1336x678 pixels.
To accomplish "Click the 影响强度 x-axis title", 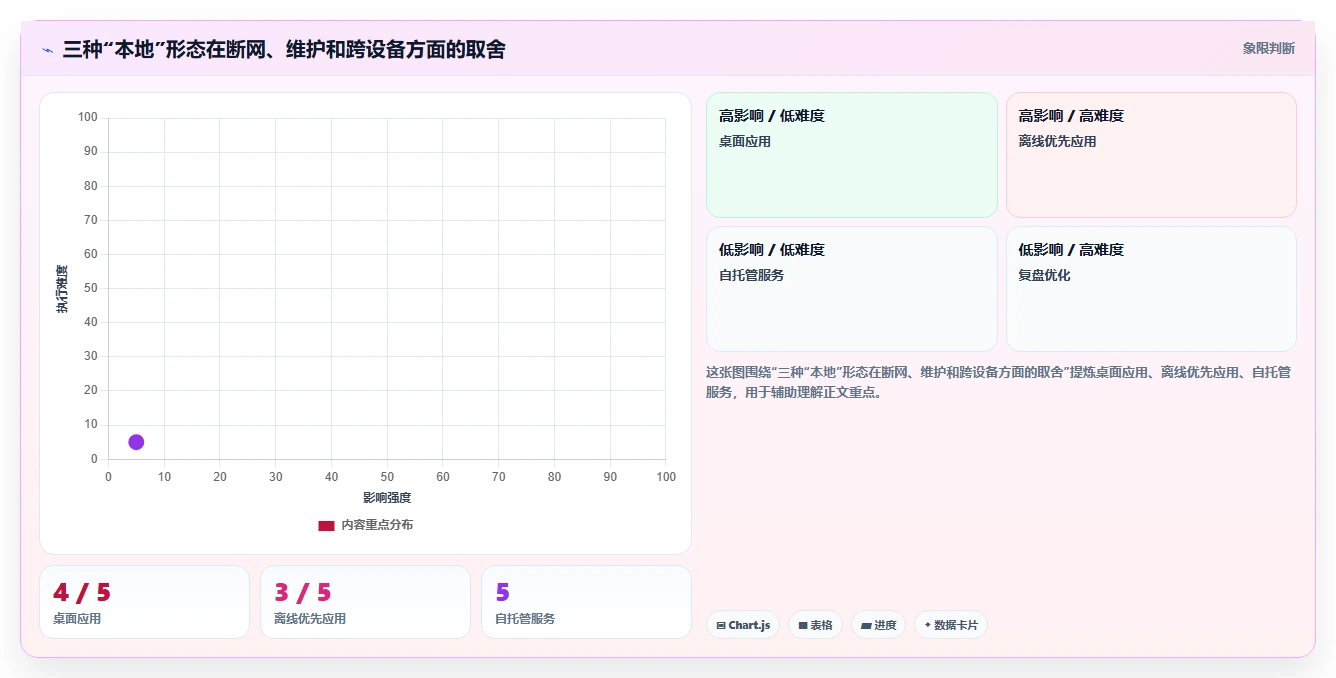I will click(x=387, y=497).
